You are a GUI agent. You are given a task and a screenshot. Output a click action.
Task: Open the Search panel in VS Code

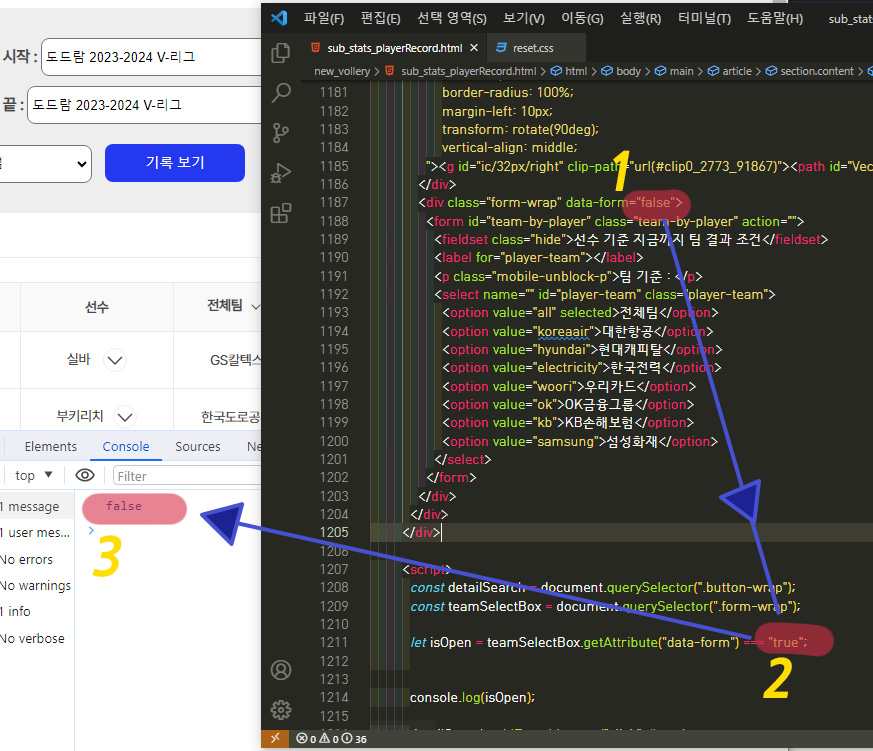pyautogui.click(x=281, y=92)
